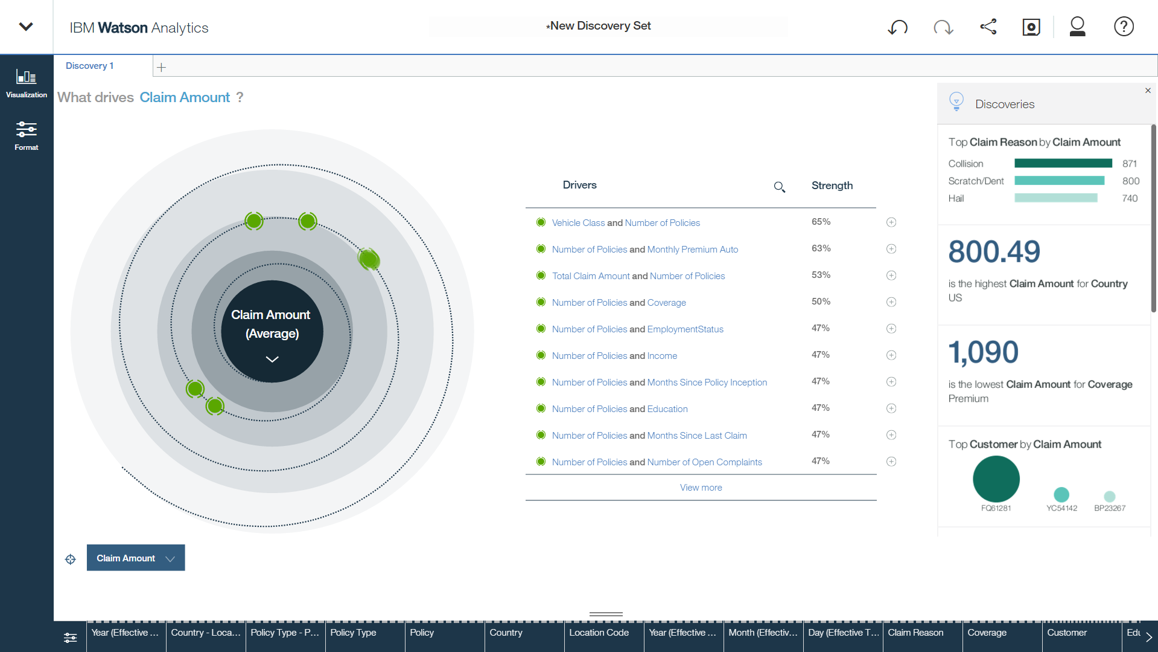
Task: Switch to the Discovery 1 tab
Action: point(91,65)
